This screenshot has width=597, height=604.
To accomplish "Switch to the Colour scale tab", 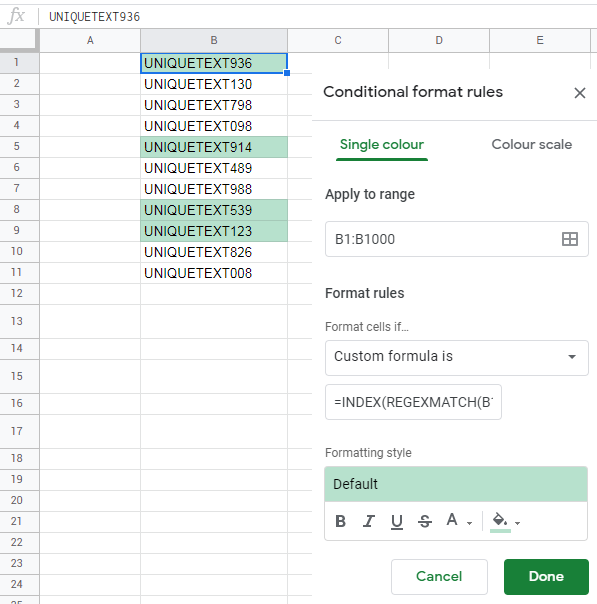I will [x=532, y=144].
